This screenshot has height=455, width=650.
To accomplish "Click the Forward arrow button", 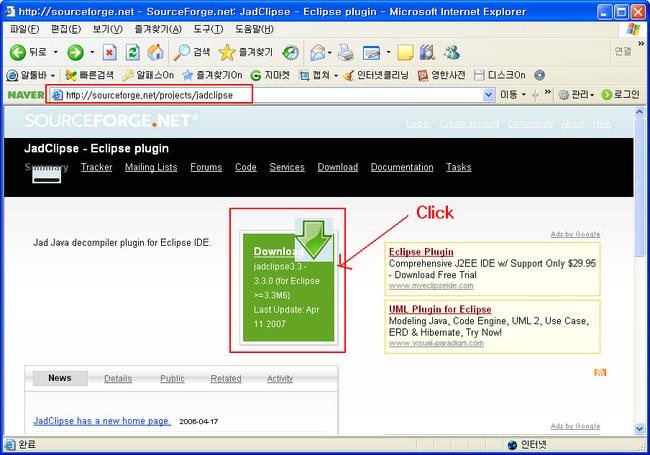I will coord(75,52).
